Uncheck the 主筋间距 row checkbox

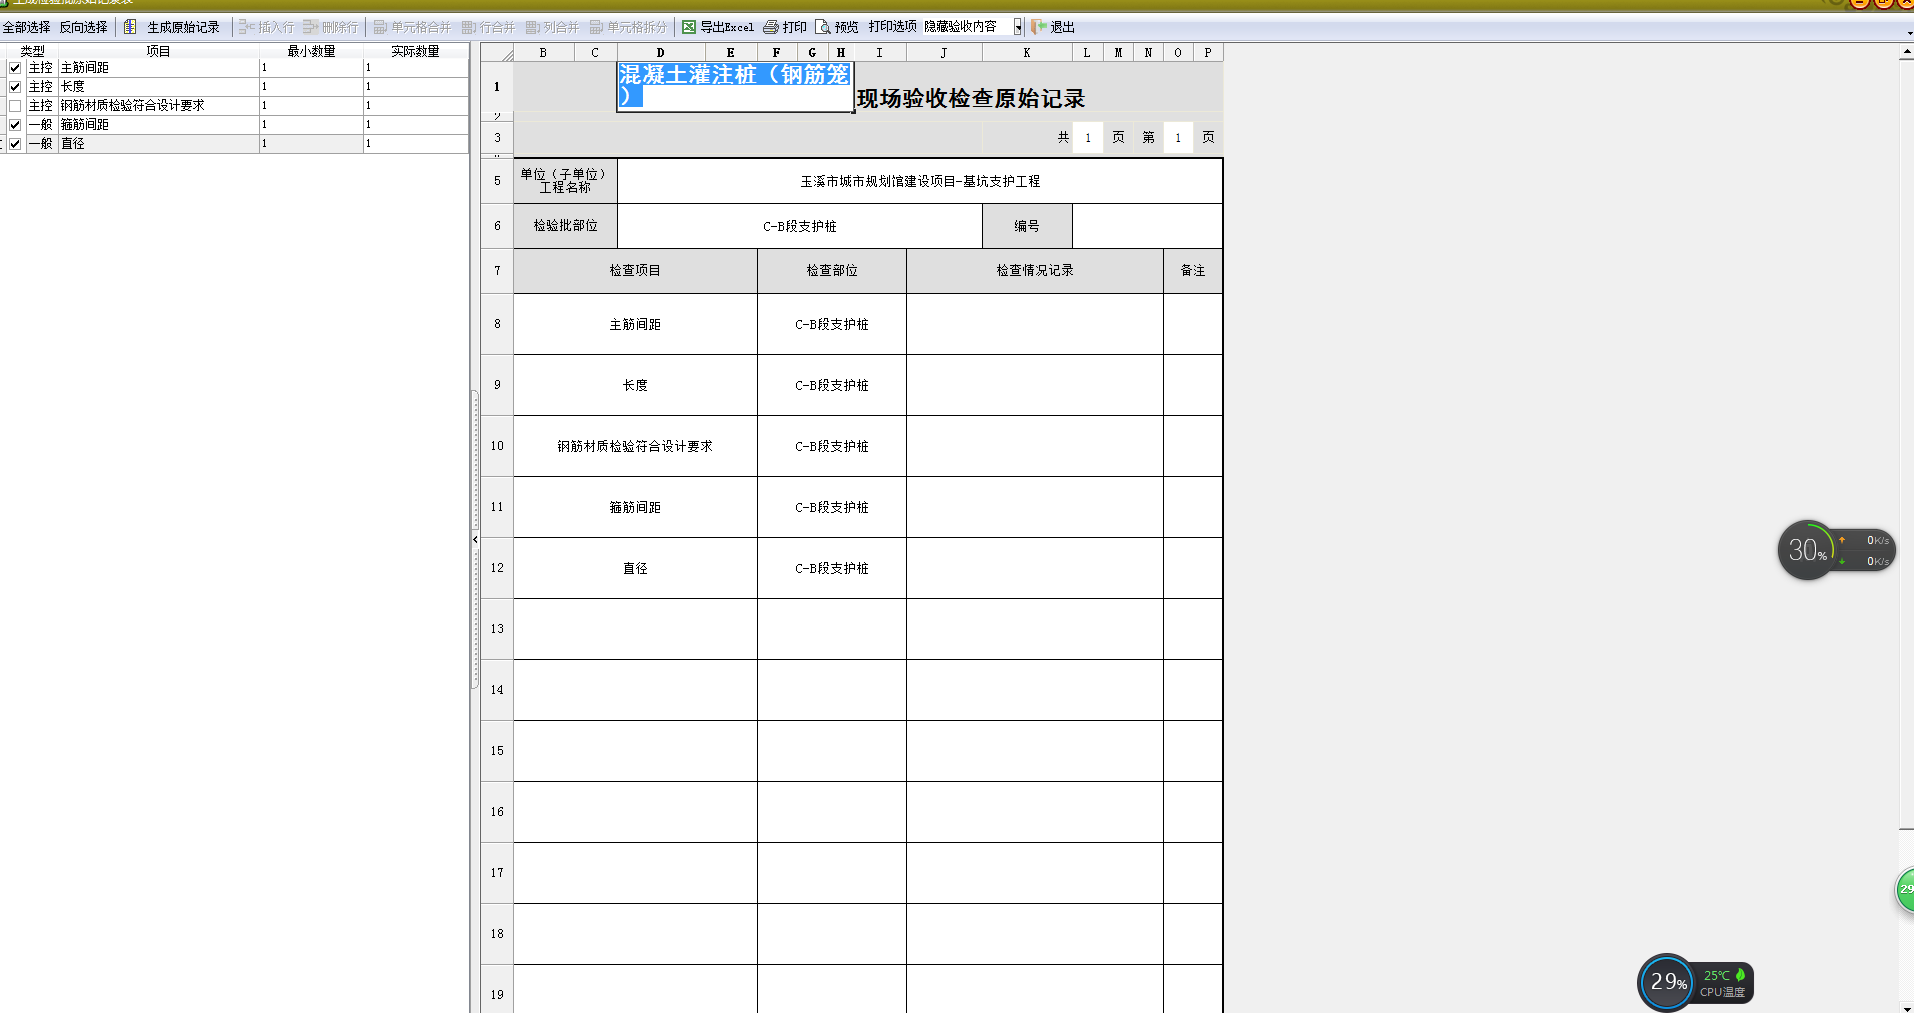pyautogui.click(x=15, y=68)
